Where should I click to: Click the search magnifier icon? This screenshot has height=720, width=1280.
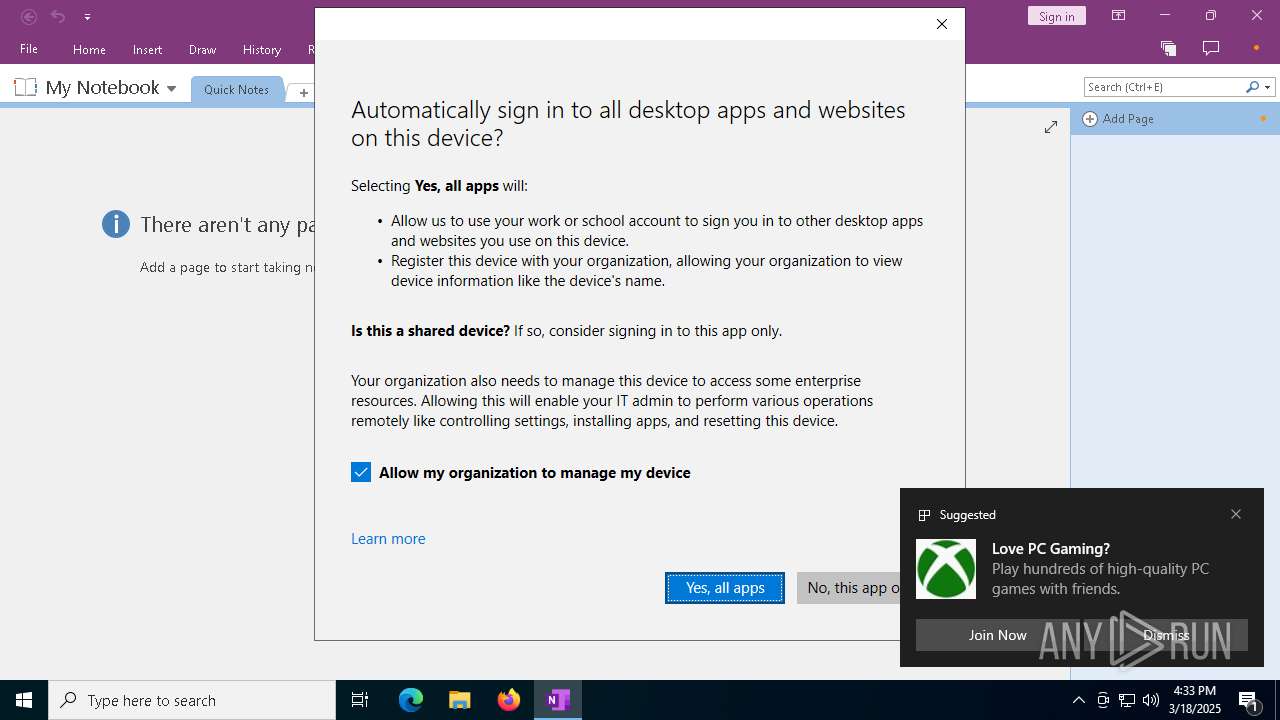click(1252, 87)
